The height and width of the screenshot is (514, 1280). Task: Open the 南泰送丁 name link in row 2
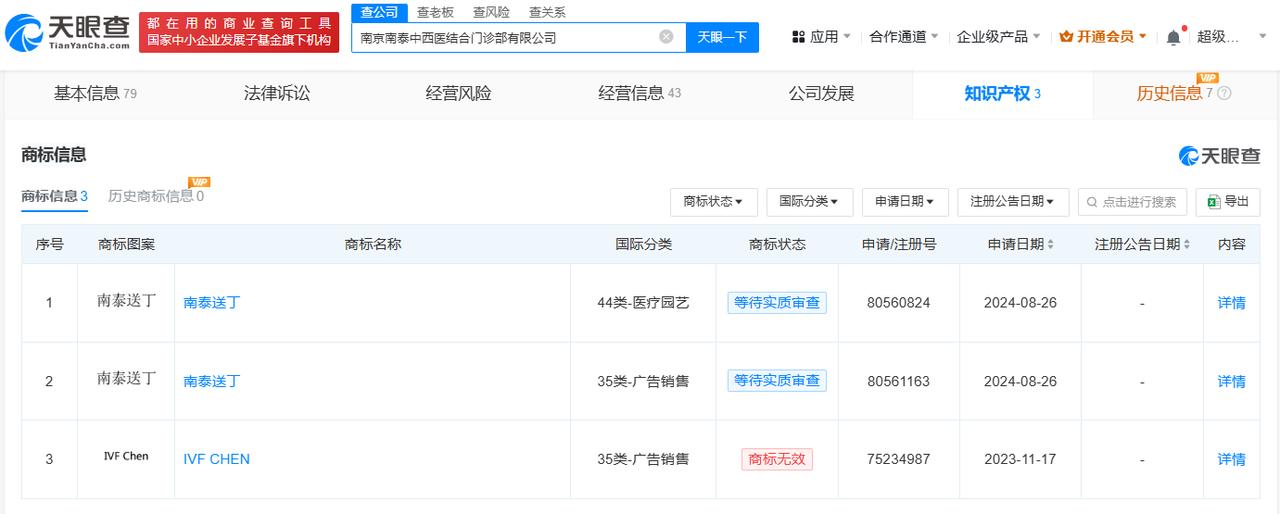pyautogui.click(x=212, y=381)
